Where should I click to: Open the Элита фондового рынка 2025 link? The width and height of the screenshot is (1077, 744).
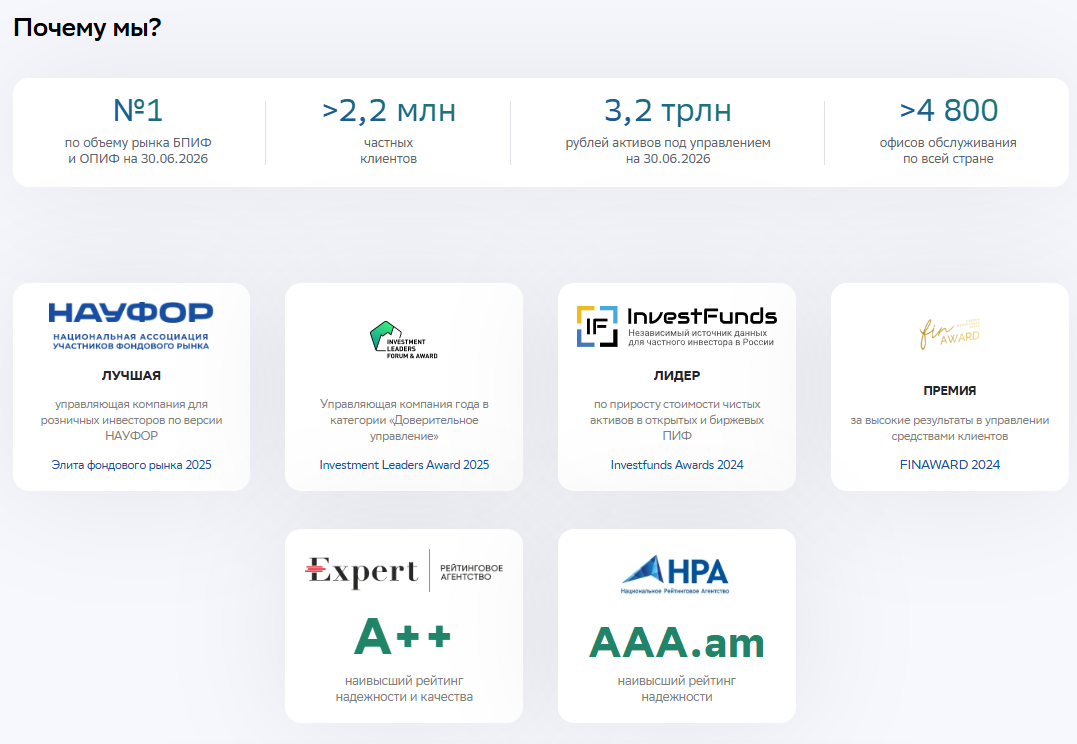pos(131,465)
